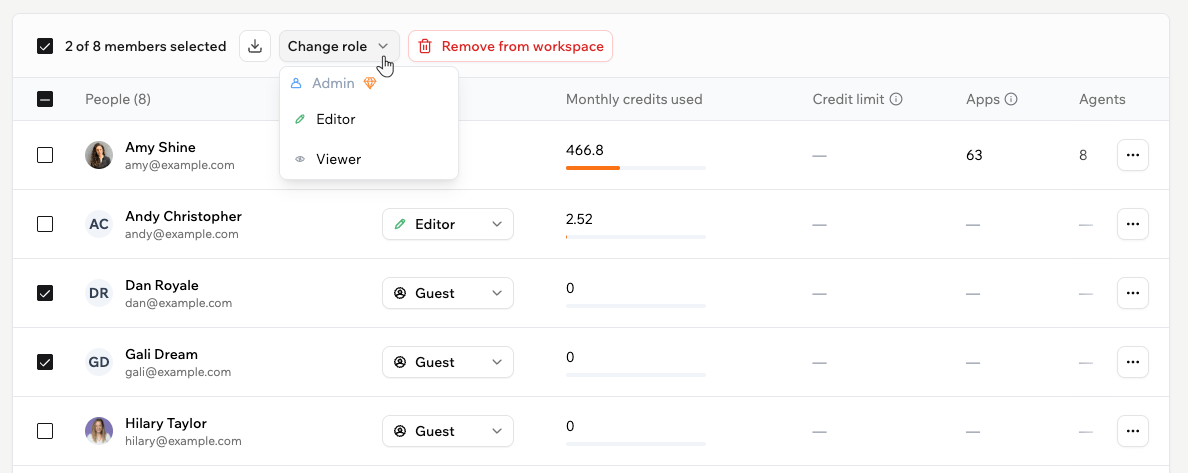Choose Viewer in the Change role menu
The height and width of the screenshot is (473, 1188).
tap(369, 159)
